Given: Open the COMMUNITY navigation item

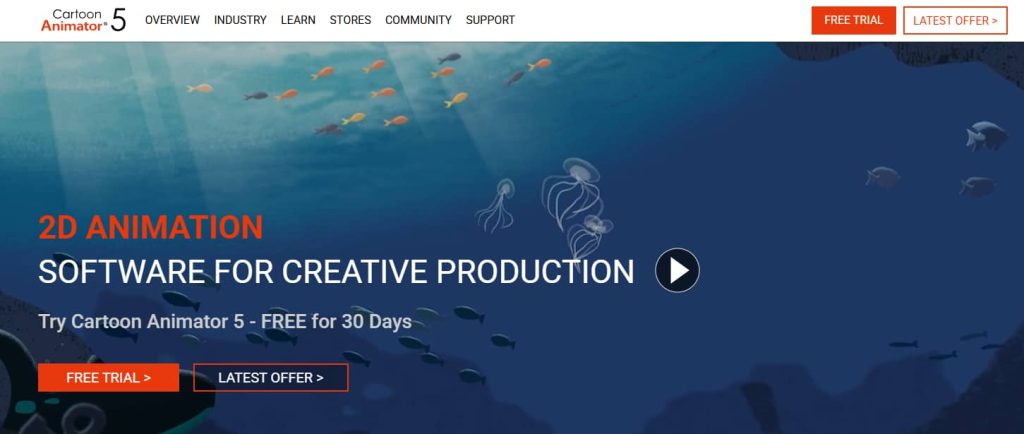Looking at the screenshot, I should point(418,20).
